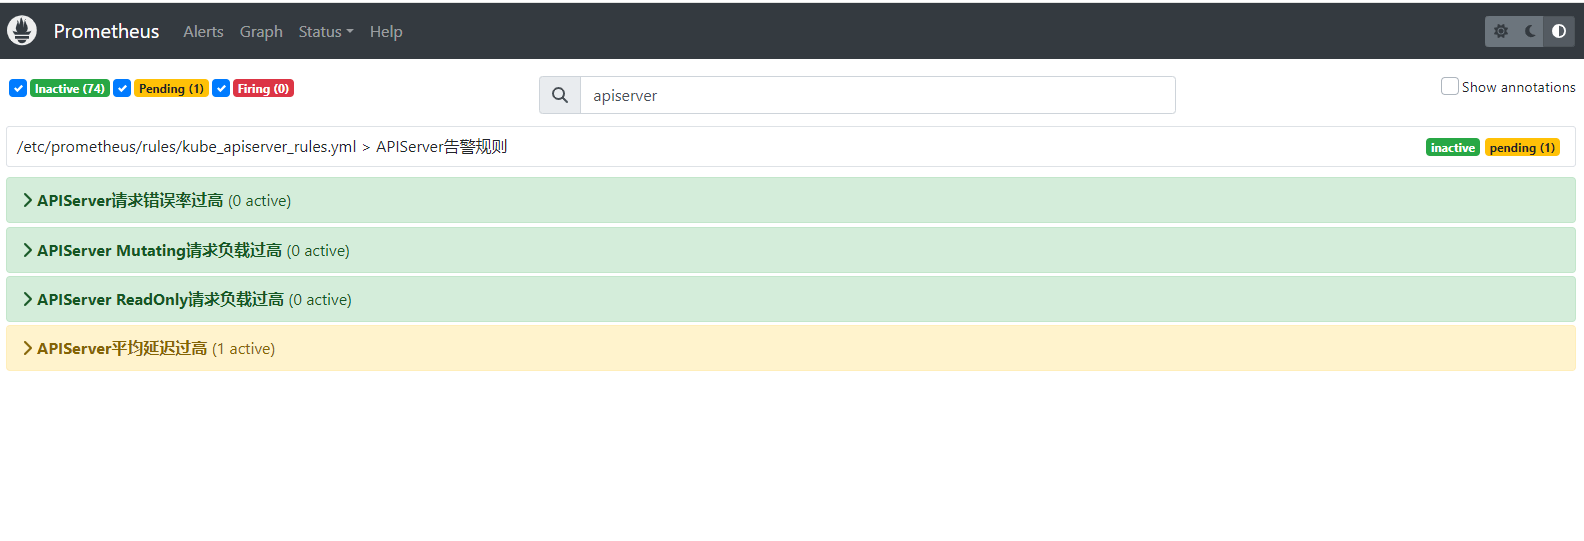Open the Graph page

(x=261, y=31)
